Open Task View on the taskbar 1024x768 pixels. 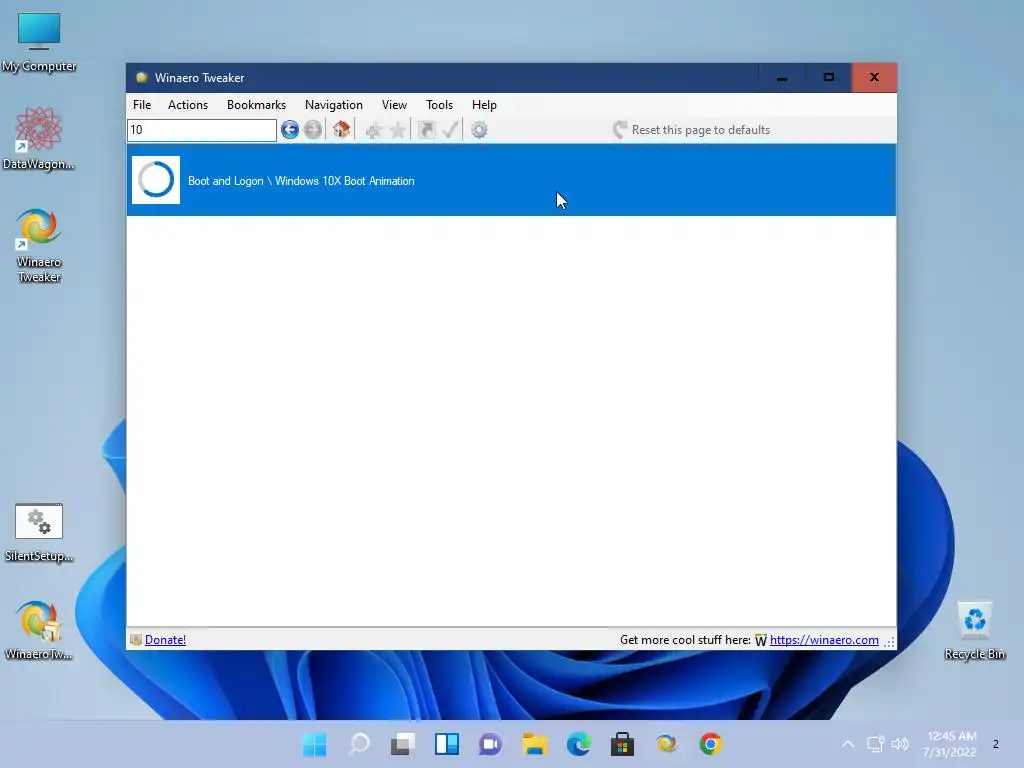point(403,744)
